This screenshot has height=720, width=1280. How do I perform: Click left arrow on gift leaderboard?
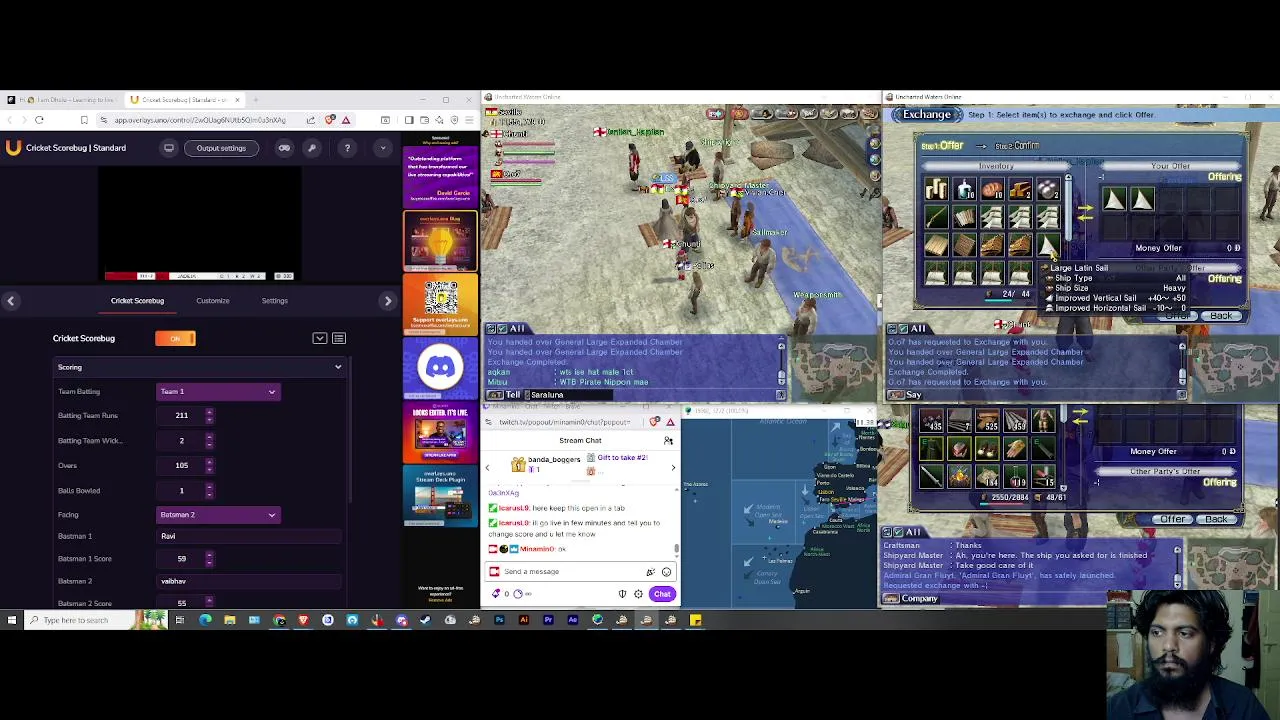(x=487, y=467)
